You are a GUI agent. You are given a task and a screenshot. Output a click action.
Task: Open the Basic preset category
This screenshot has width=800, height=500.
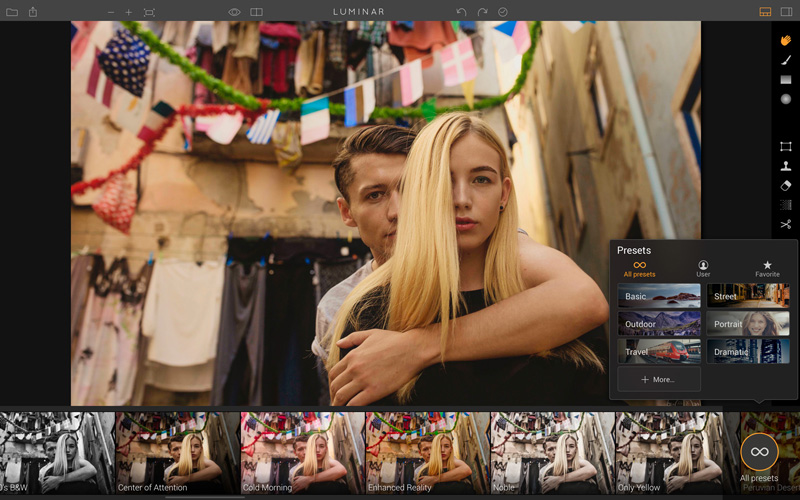[x=659, y=296]
